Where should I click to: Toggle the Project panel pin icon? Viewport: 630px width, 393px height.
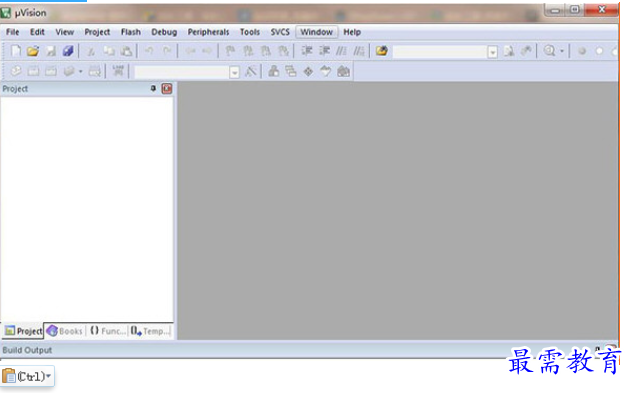pos(153,88)
